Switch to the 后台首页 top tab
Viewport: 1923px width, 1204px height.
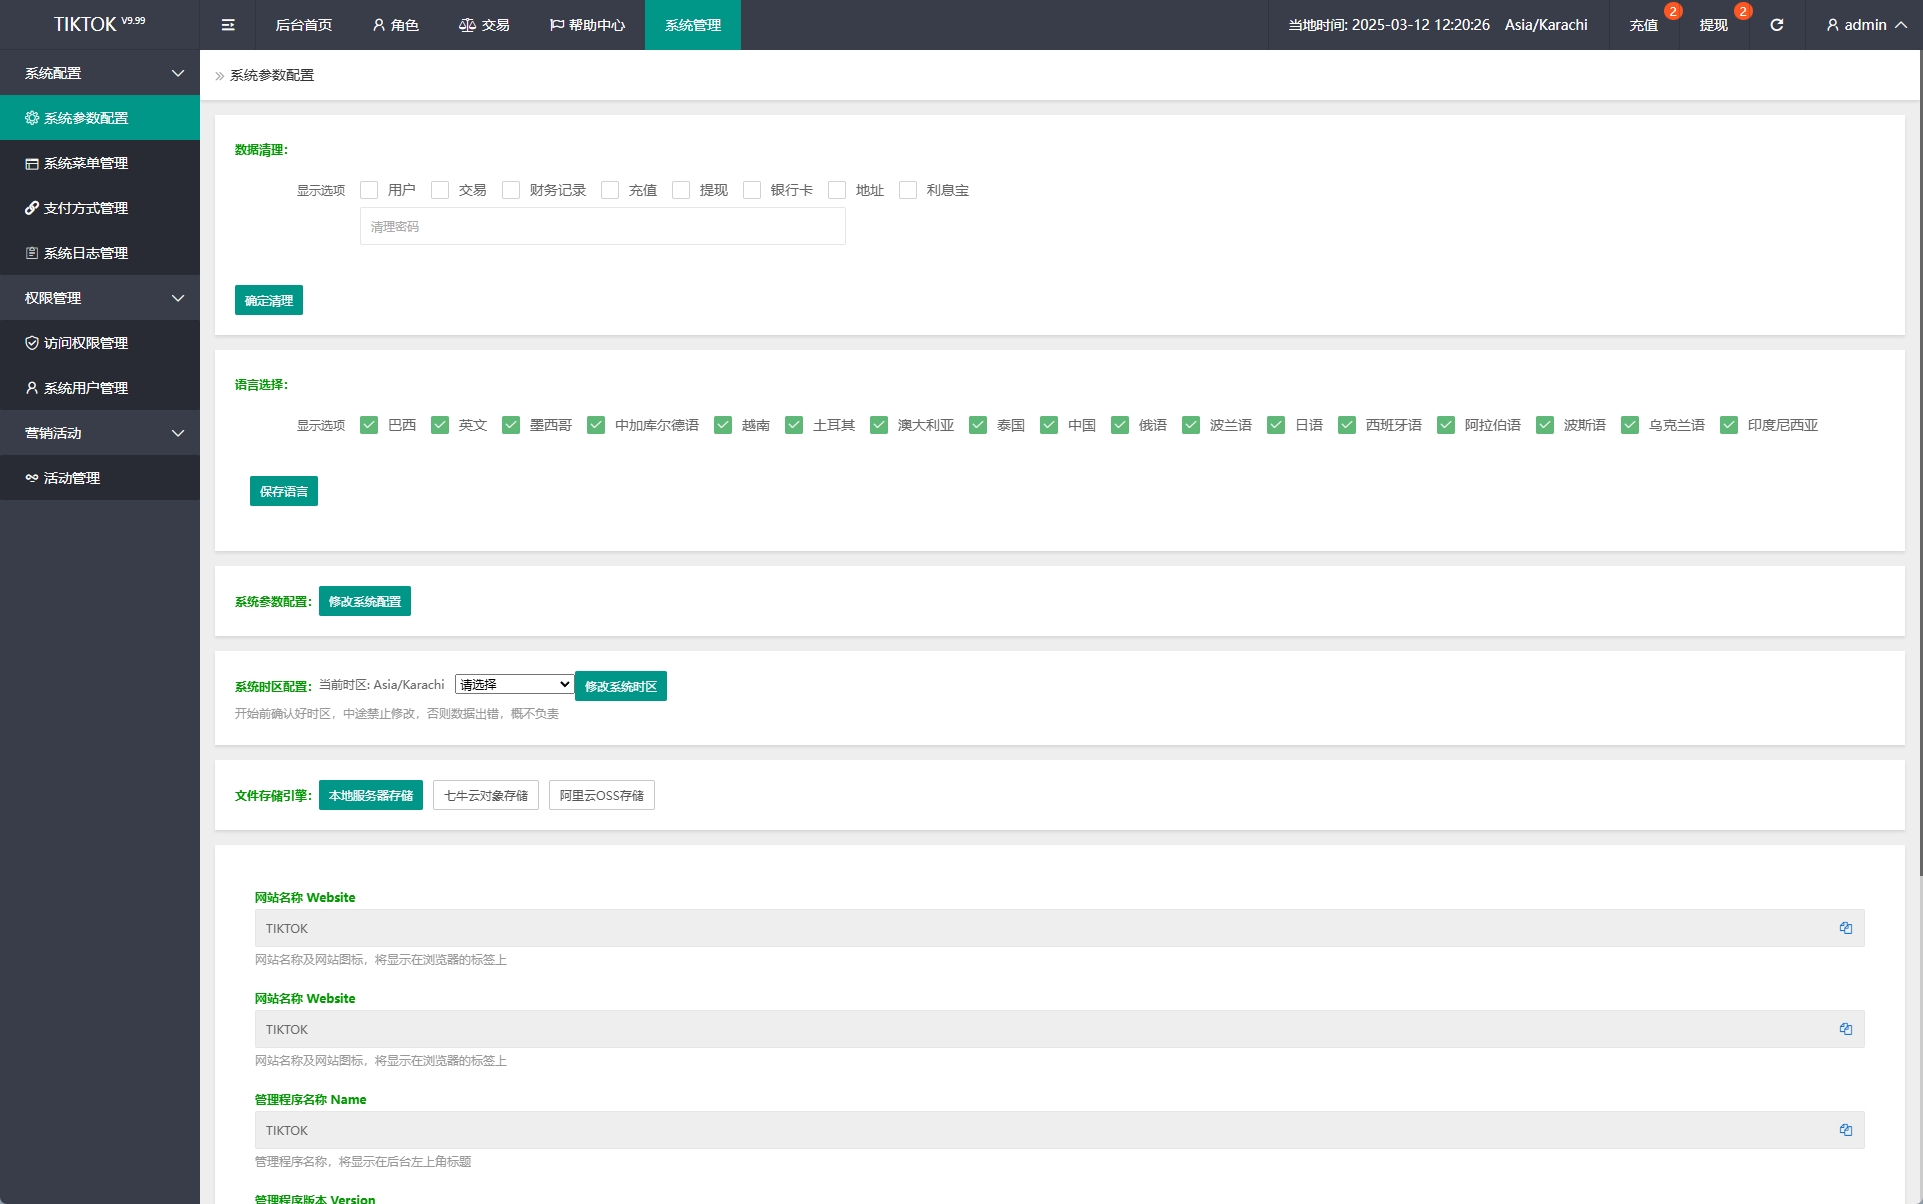point(303,25)
